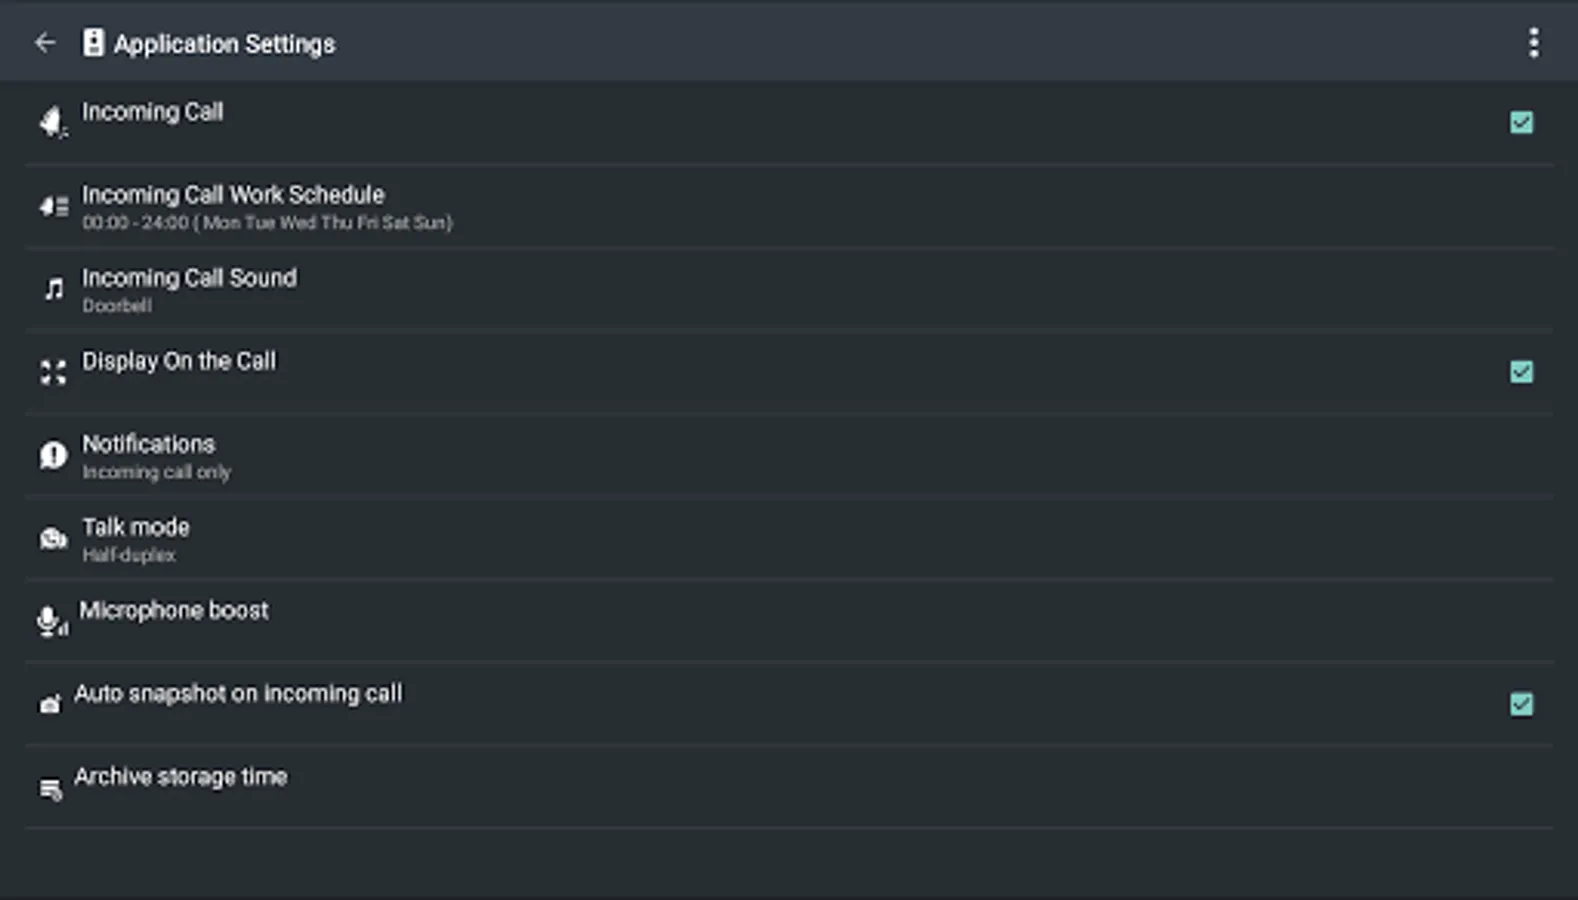Open the Archive storage time setting
The width and height of the screenshot is (1578, 900).
pyautogui.click(x=181, y=777)
